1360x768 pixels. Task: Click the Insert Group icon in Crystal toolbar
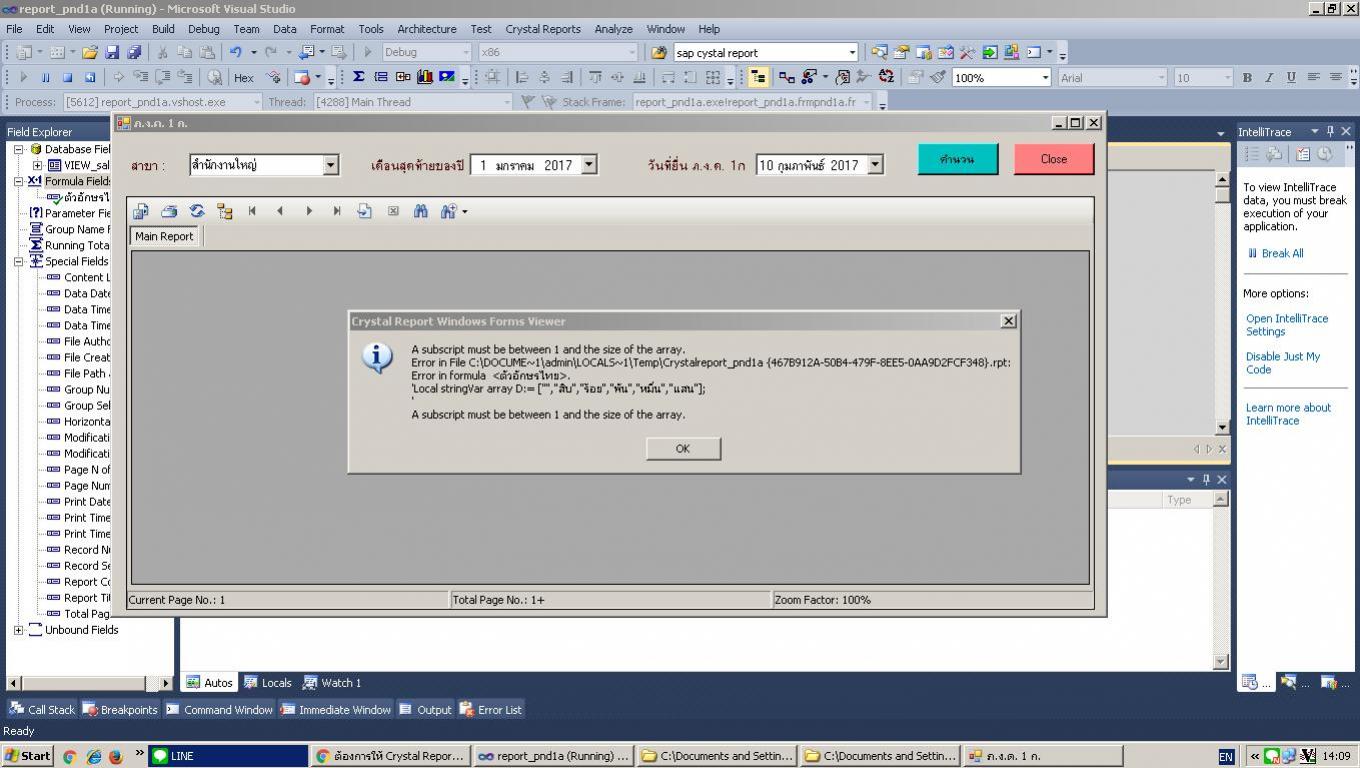tap(380, 77)
